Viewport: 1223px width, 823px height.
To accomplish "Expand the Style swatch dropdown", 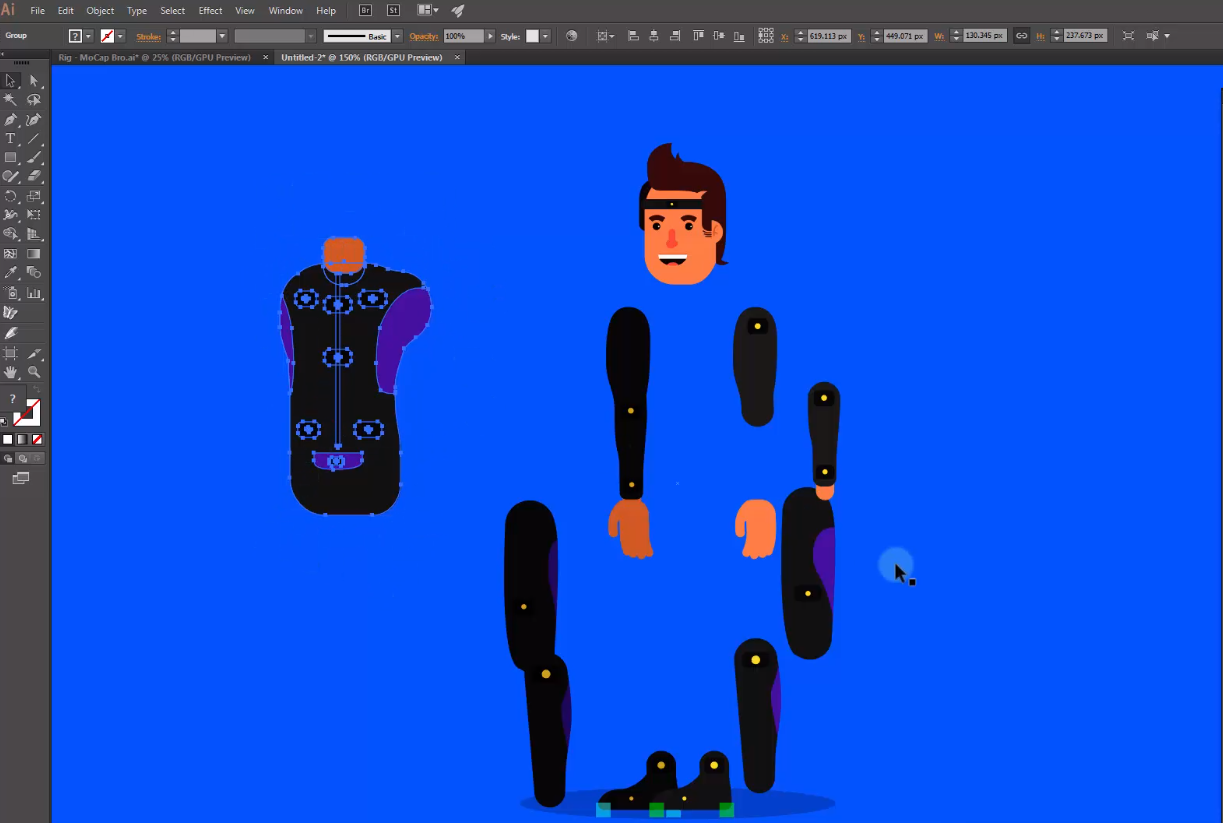I will pyautogui.click(x=545, y=36).
